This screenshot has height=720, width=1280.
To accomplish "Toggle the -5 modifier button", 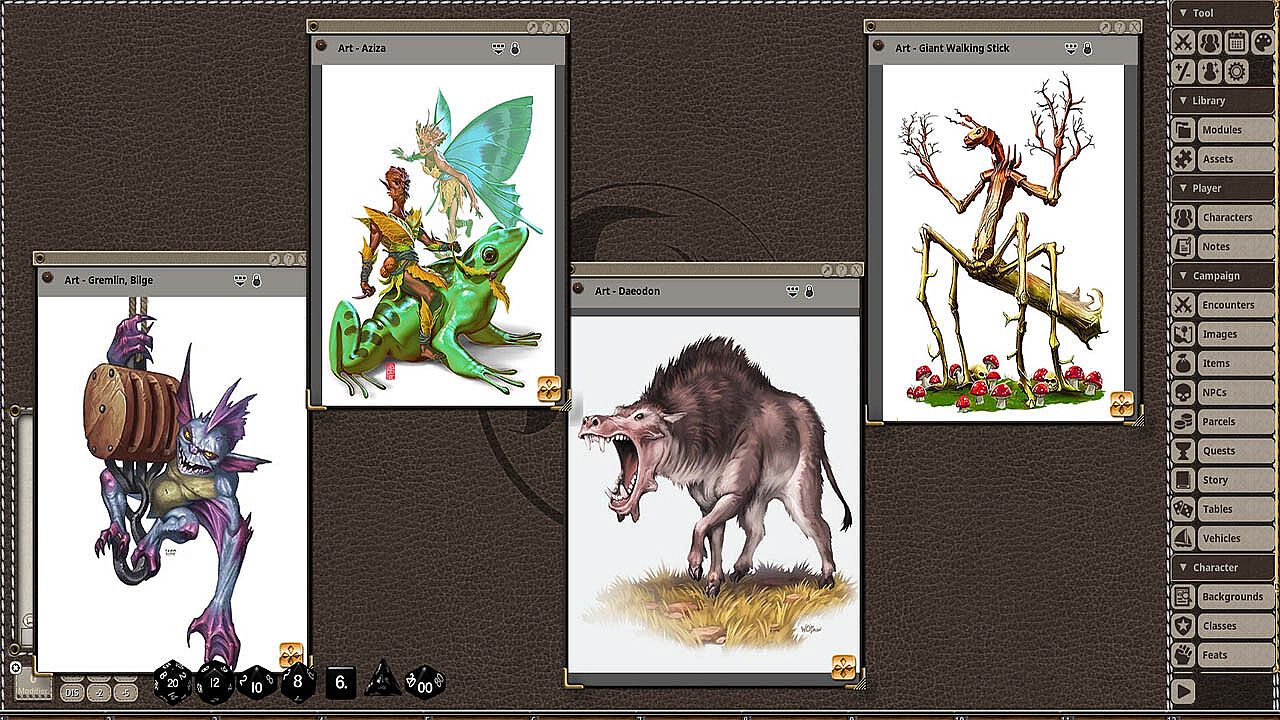I will point(125,692).
